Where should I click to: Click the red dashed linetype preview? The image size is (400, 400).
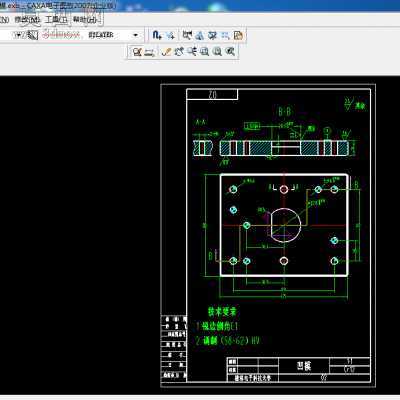point(61,35)
